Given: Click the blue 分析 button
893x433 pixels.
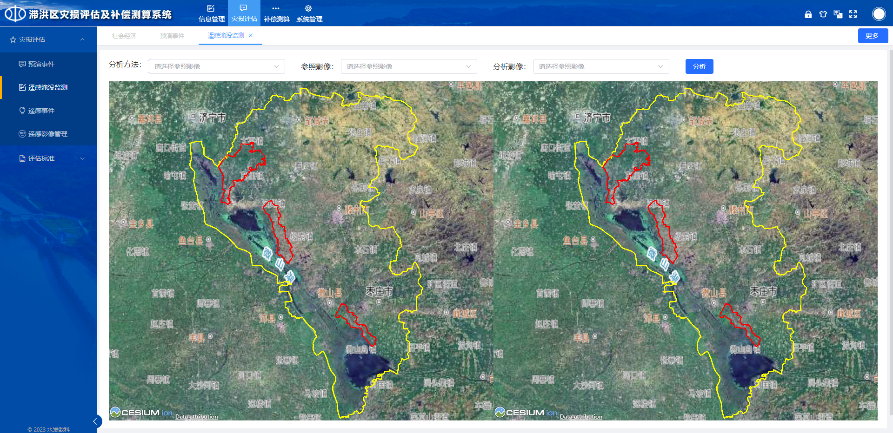Looking at the screenshot, I should click(699, 66).
